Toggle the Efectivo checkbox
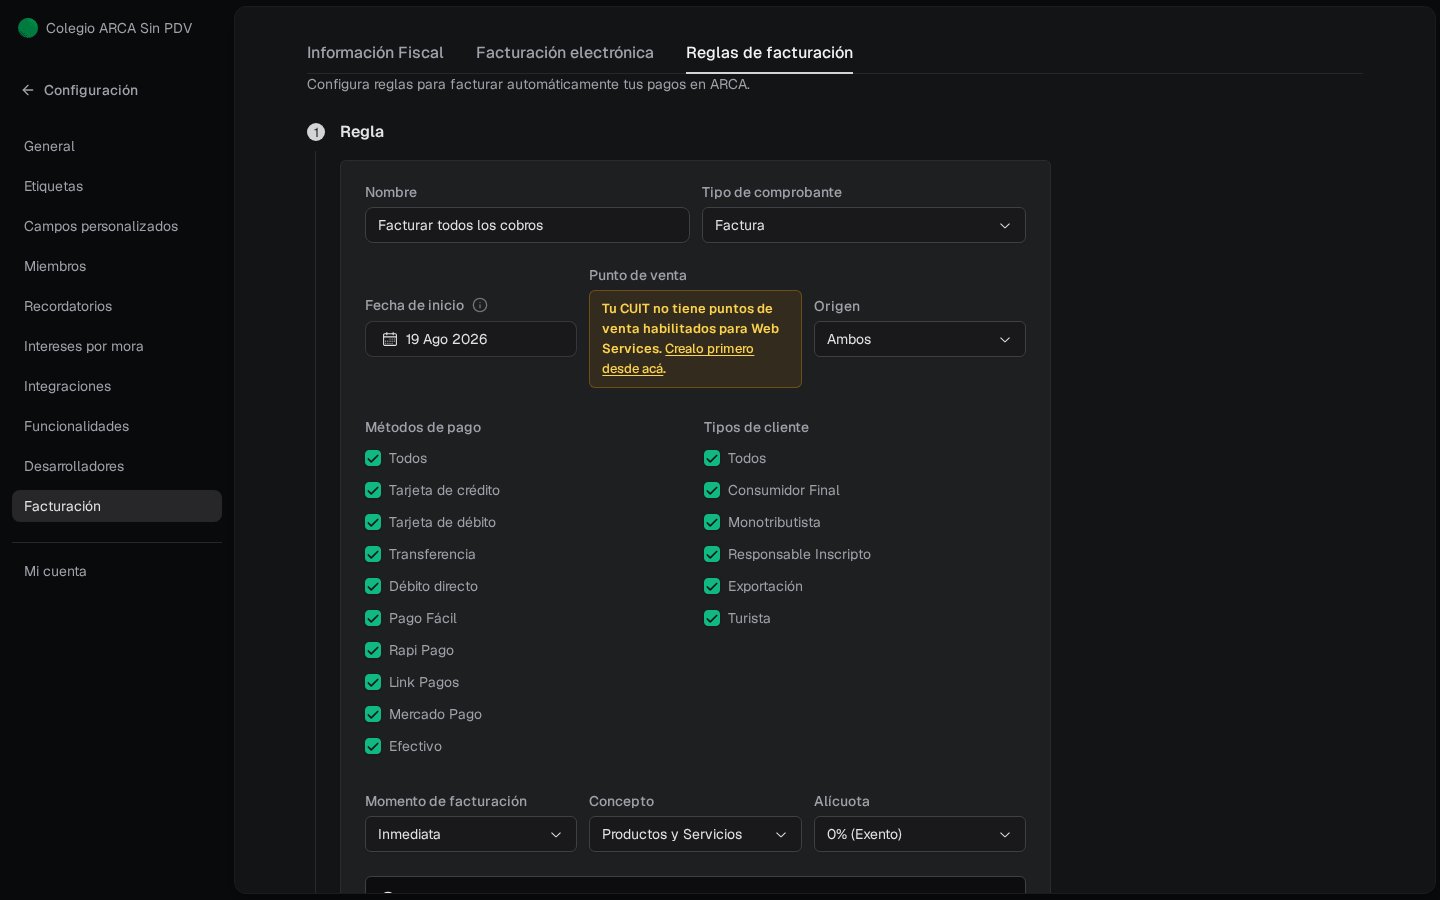This screenshot has width=1440, height=900. pos(373,746)
